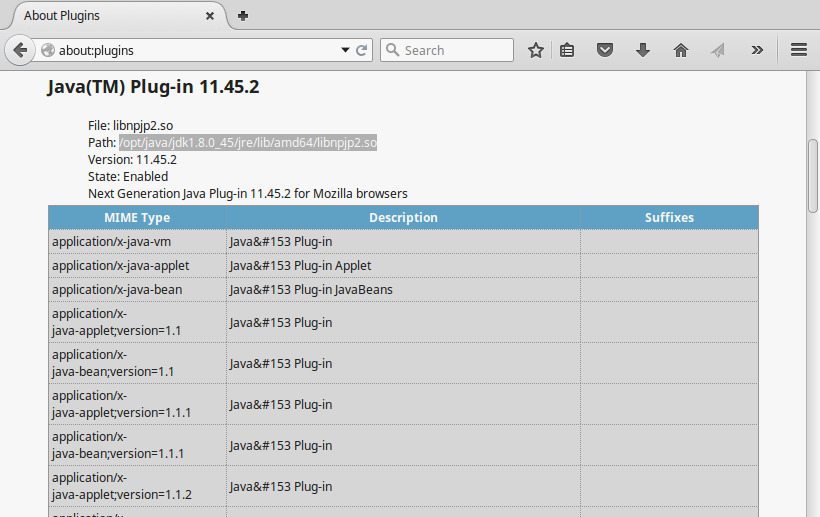Click the MIME Type column header
The image size is (820, 517).
pos(137,217)
